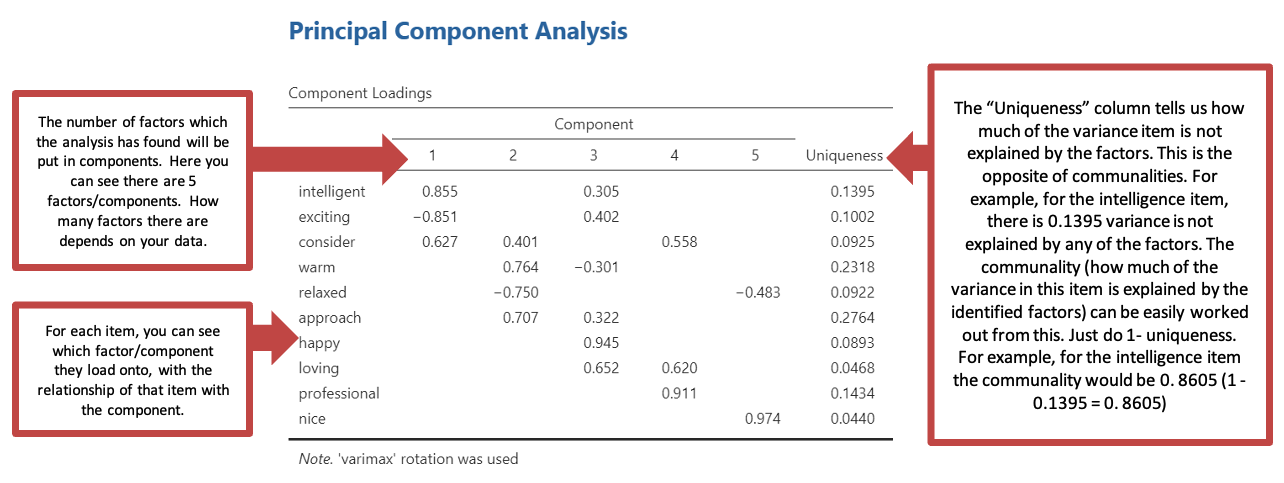Click the 0.974 loading for nice
The height and width of the screenshot is (483, 1284).
tap(762, 419)
